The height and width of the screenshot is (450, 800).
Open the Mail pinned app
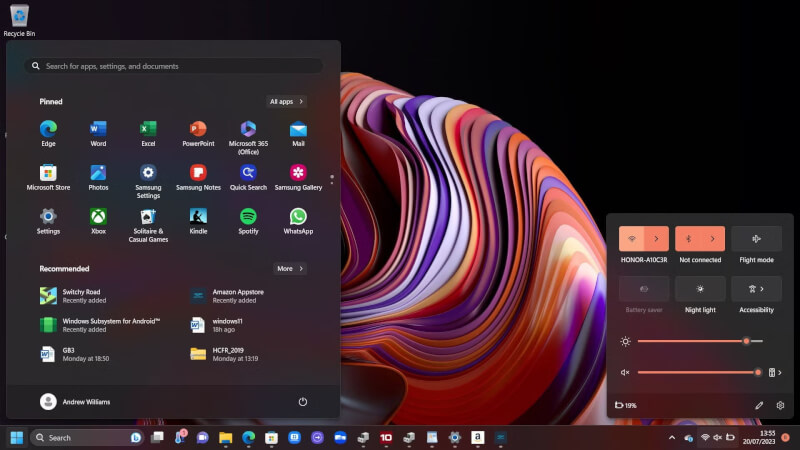pyautogui.click(x=298, y=134)
